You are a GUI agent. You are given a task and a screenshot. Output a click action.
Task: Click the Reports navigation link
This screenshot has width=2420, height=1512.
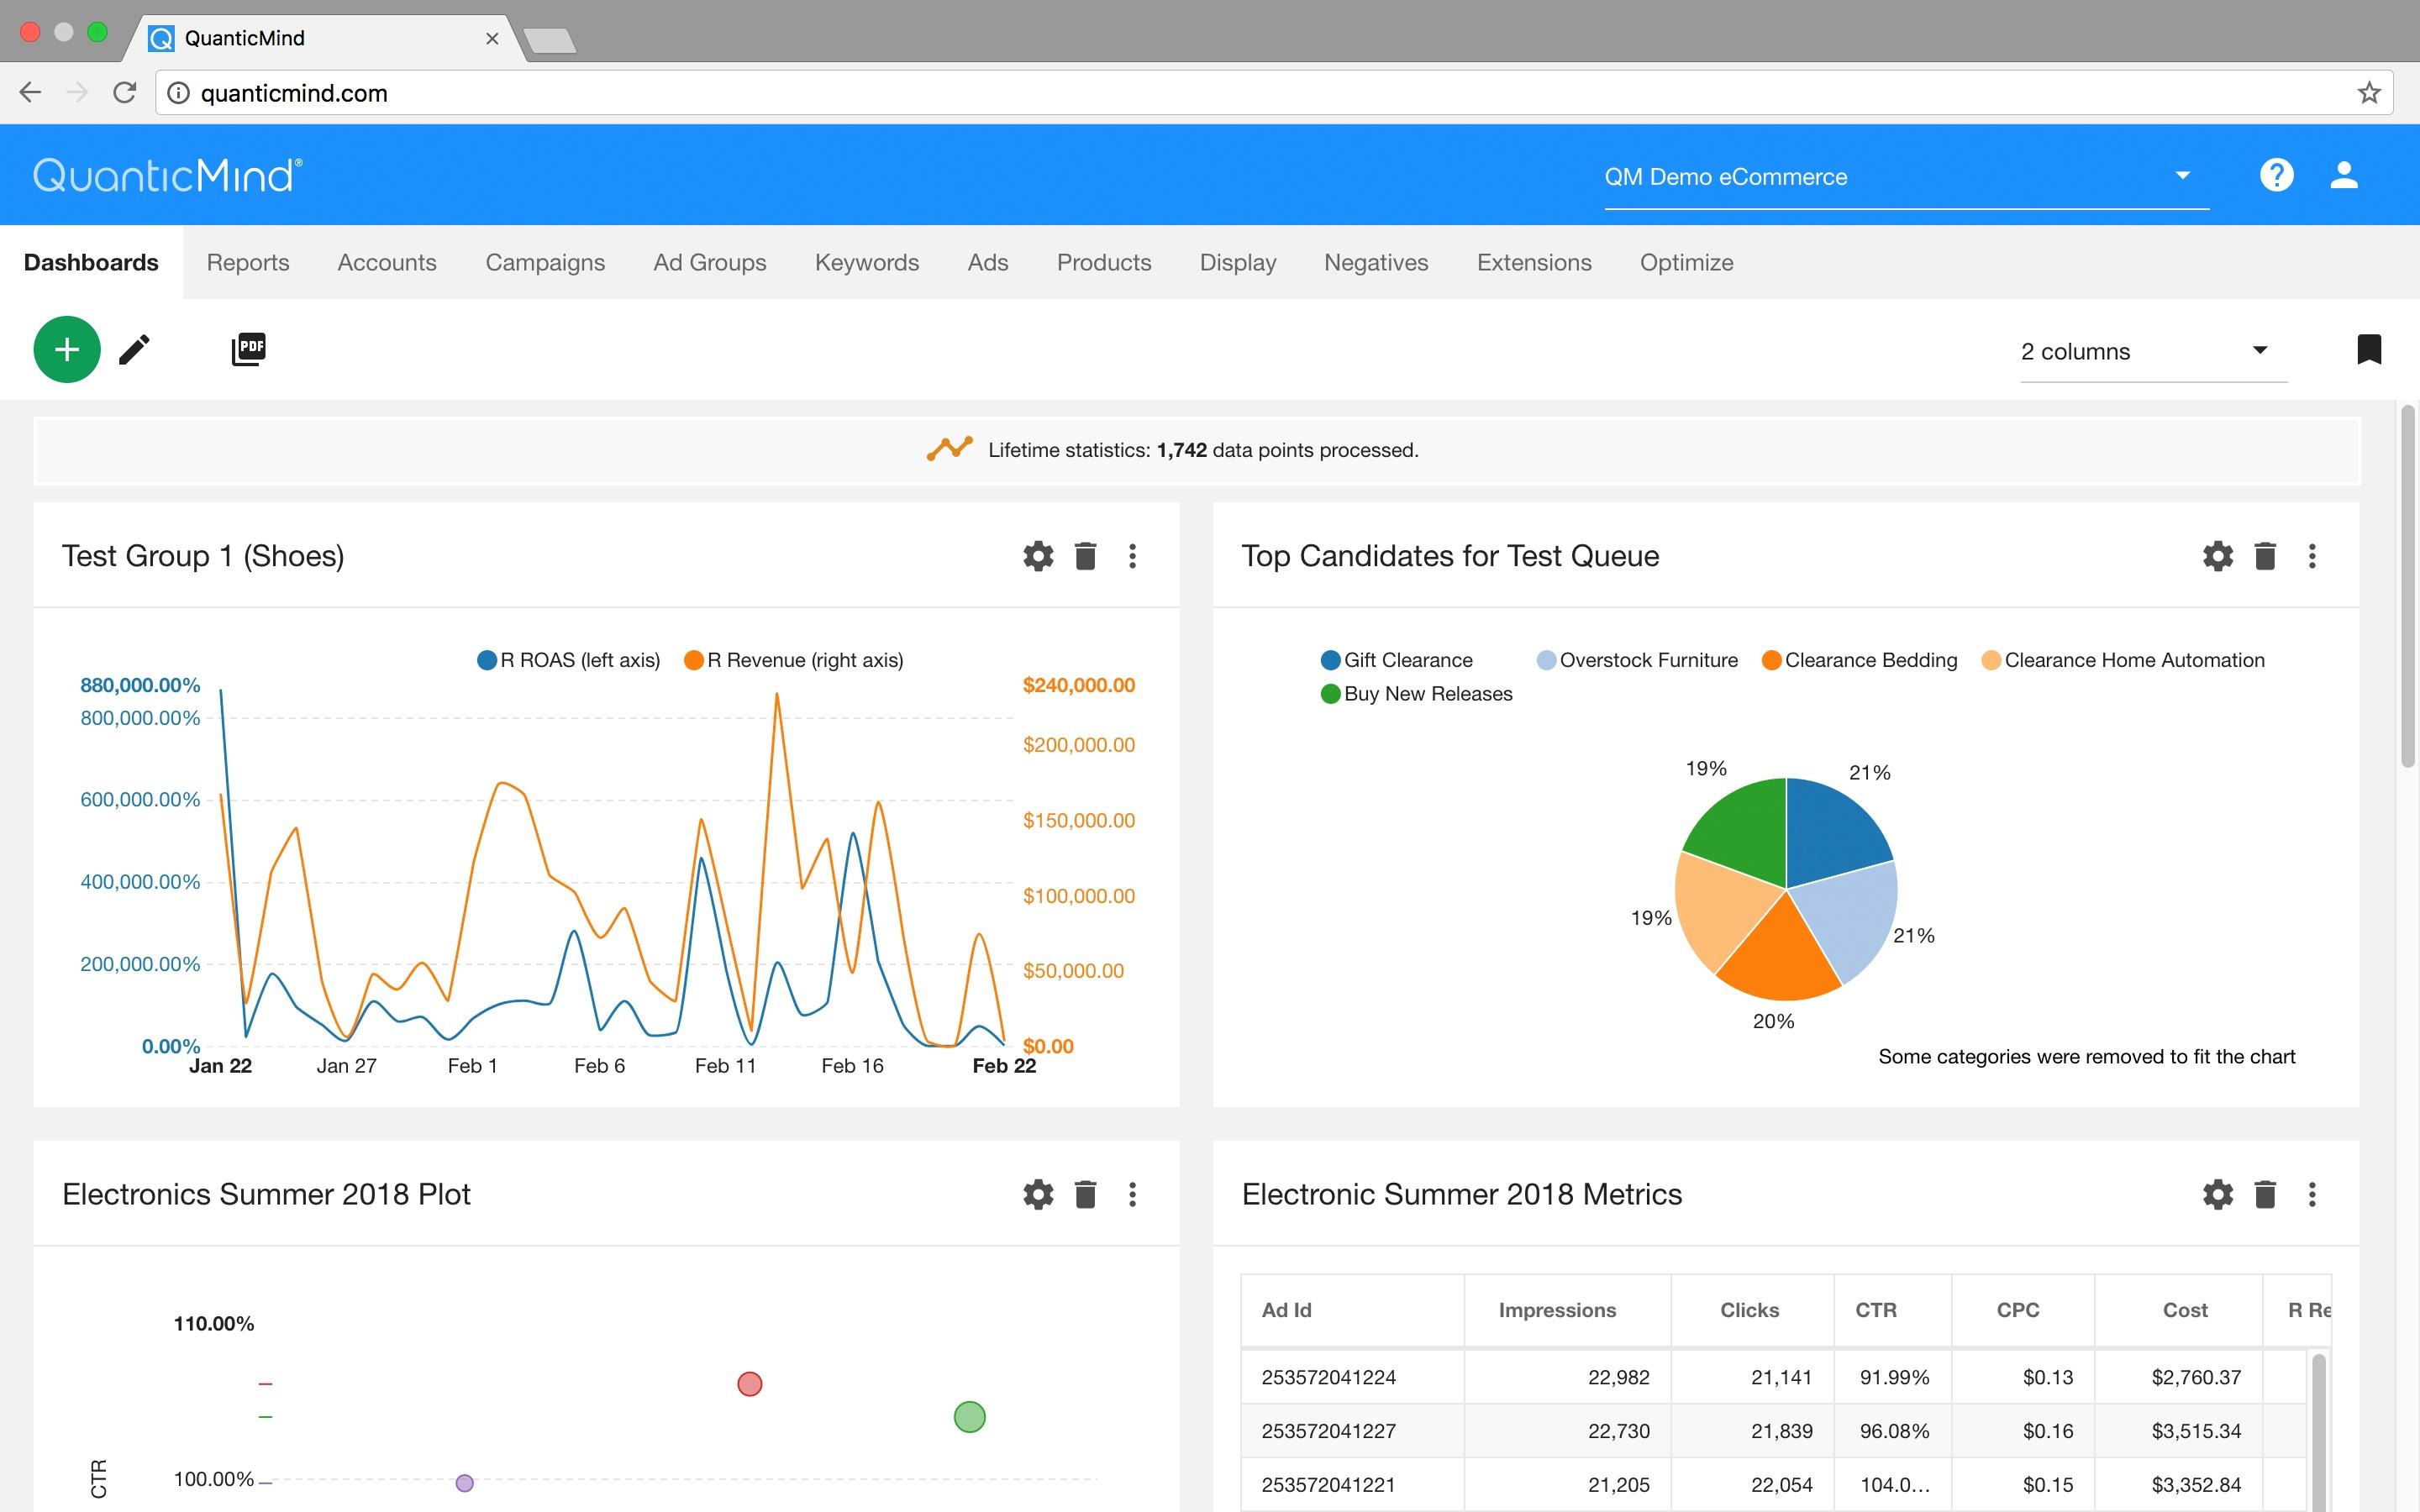pos(245,263)
